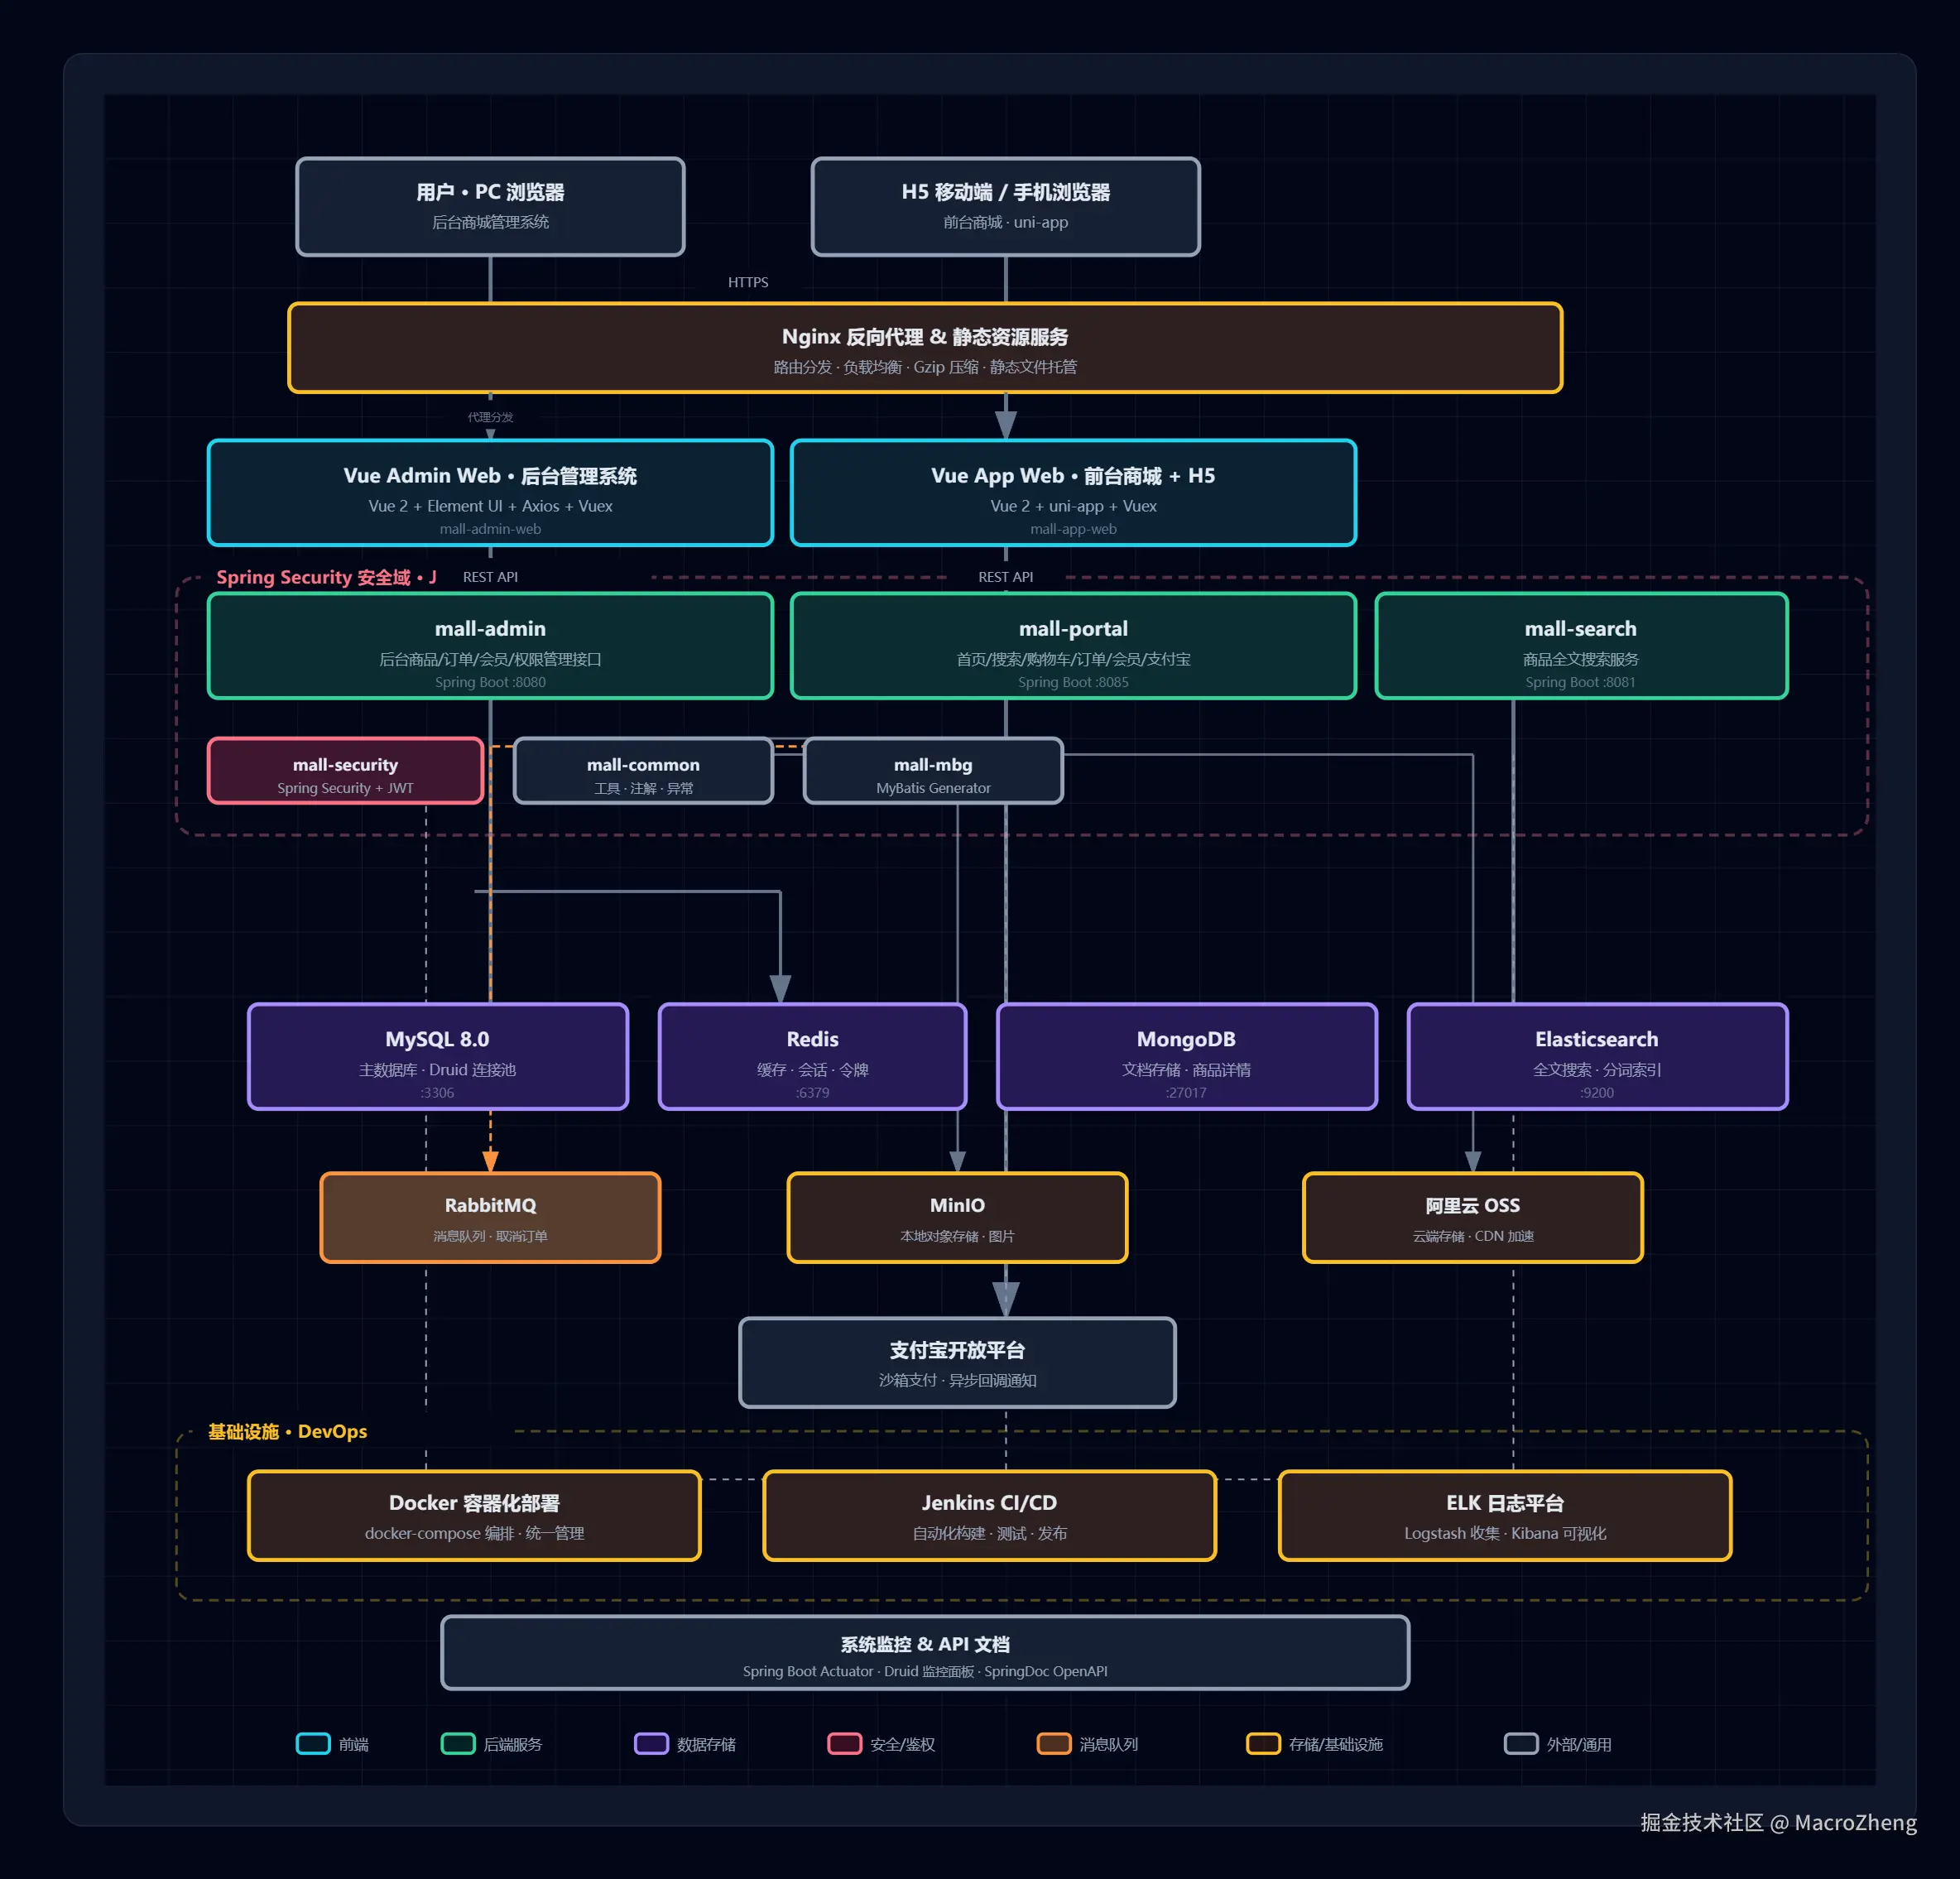Click the Spring Boot :8081 port text
Image resolution: width=1960 pixels, height=1879 pixels.
[1581, 682]
